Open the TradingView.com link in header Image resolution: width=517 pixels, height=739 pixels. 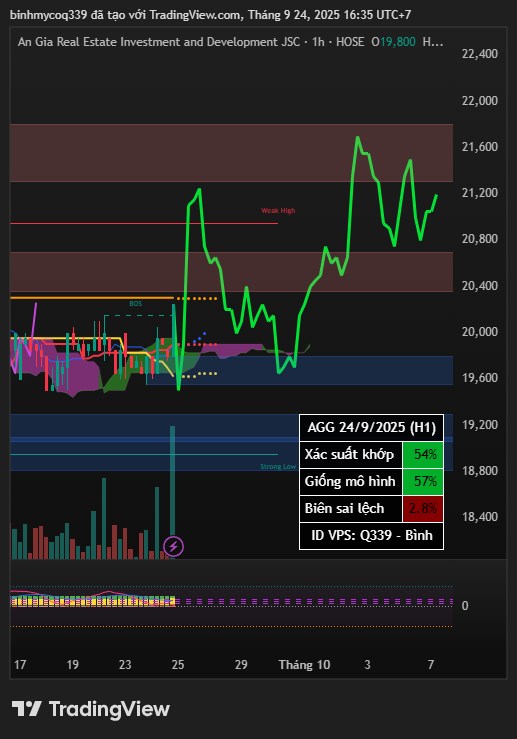[195, 15]
